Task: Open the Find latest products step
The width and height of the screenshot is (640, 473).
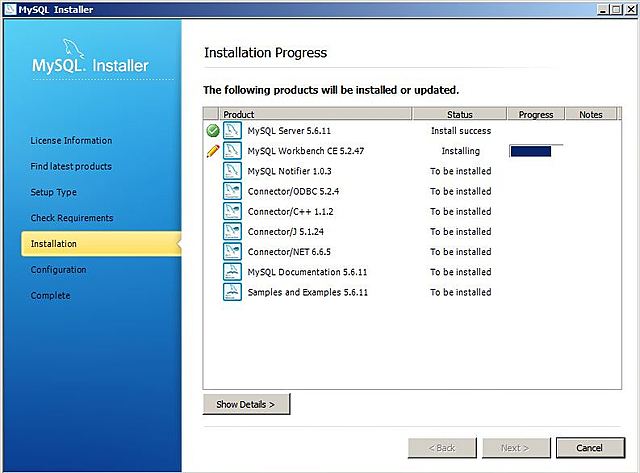Action: (x=71, y=166)
